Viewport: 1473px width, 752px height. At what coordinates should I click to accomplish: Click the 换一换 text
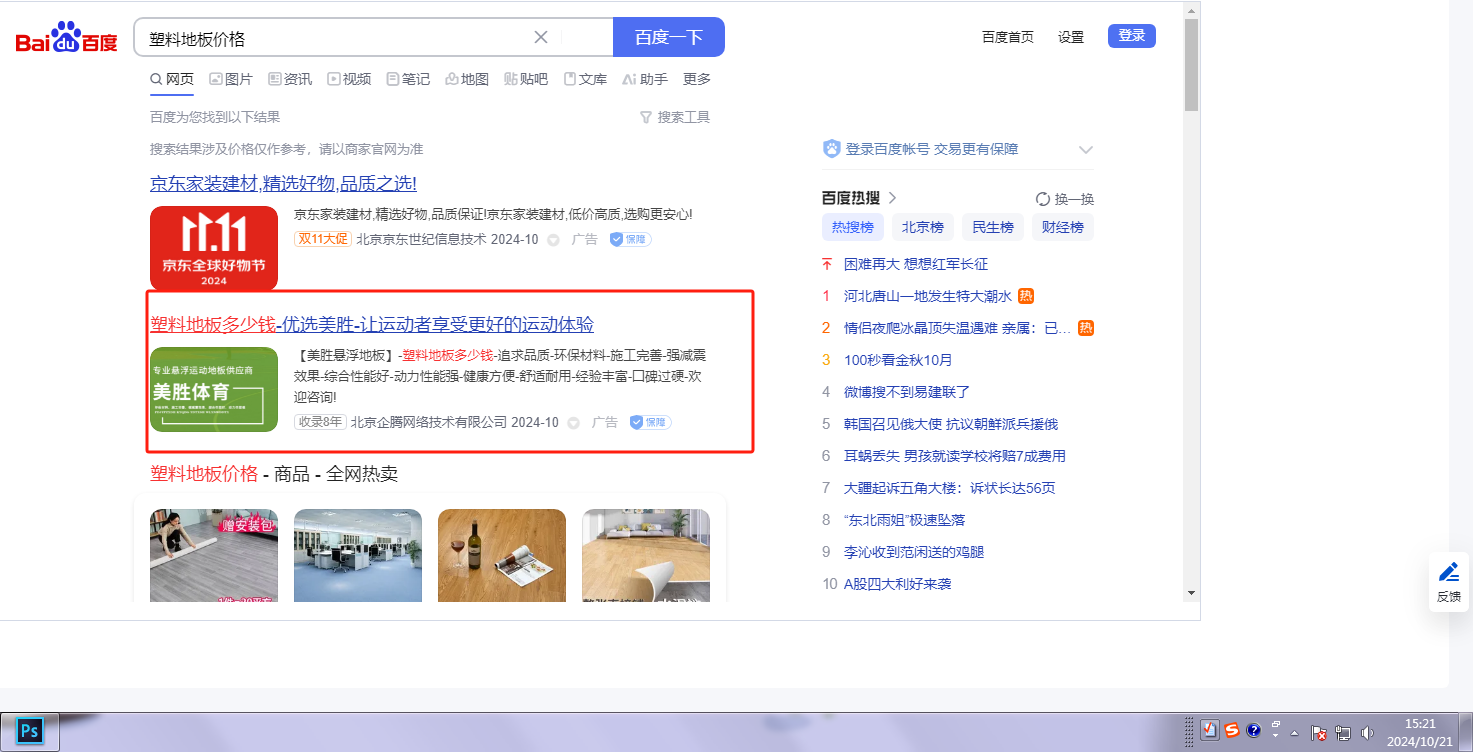pos(1074,199)
